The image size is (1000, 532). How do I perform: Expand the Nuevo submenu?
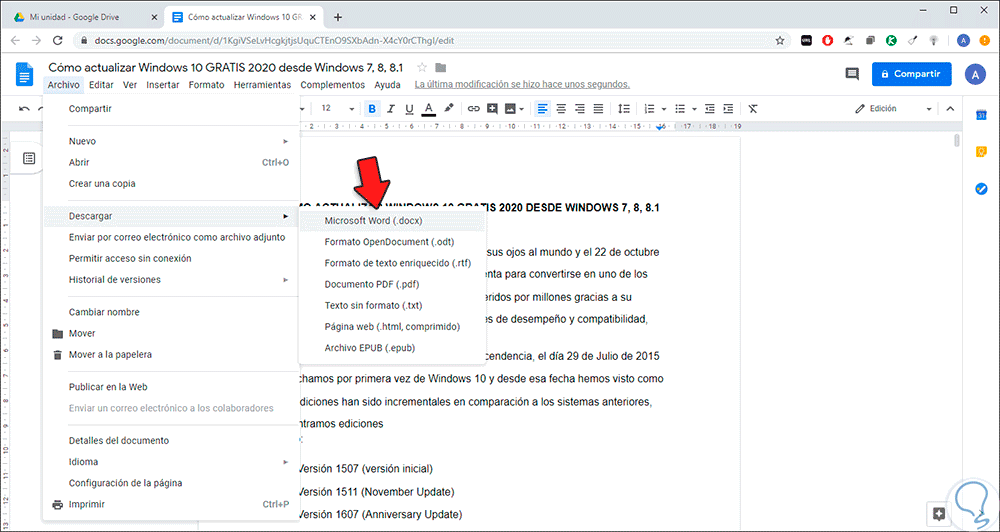pyautogui.click(x=171, y=141)
